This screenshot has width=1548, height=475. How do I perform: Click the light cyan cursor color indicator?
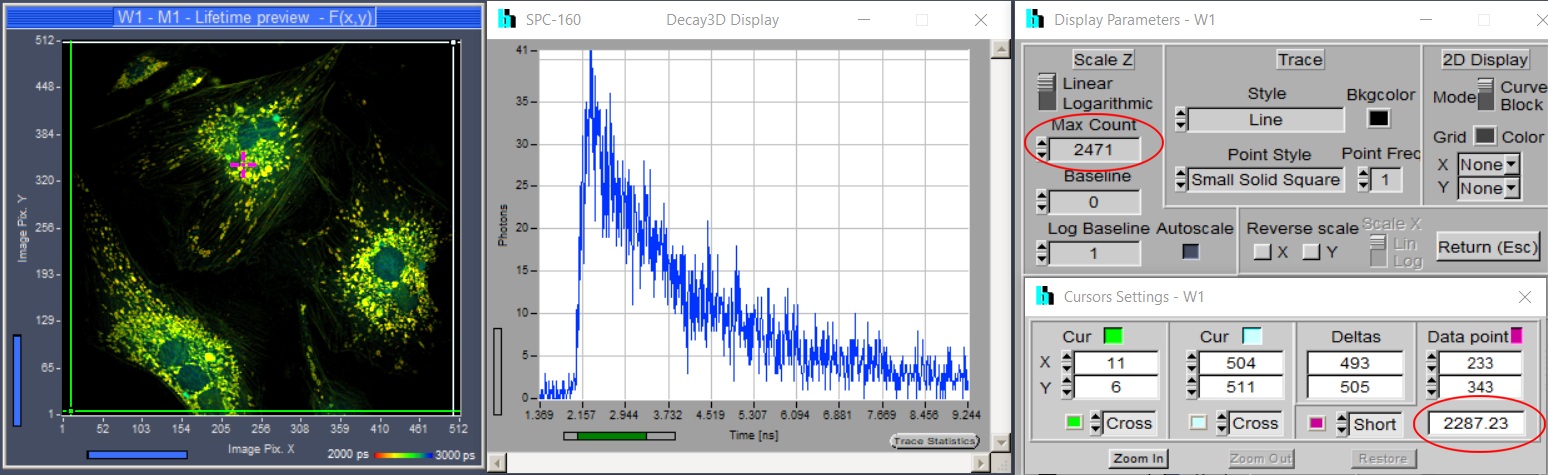point(1250,336)
